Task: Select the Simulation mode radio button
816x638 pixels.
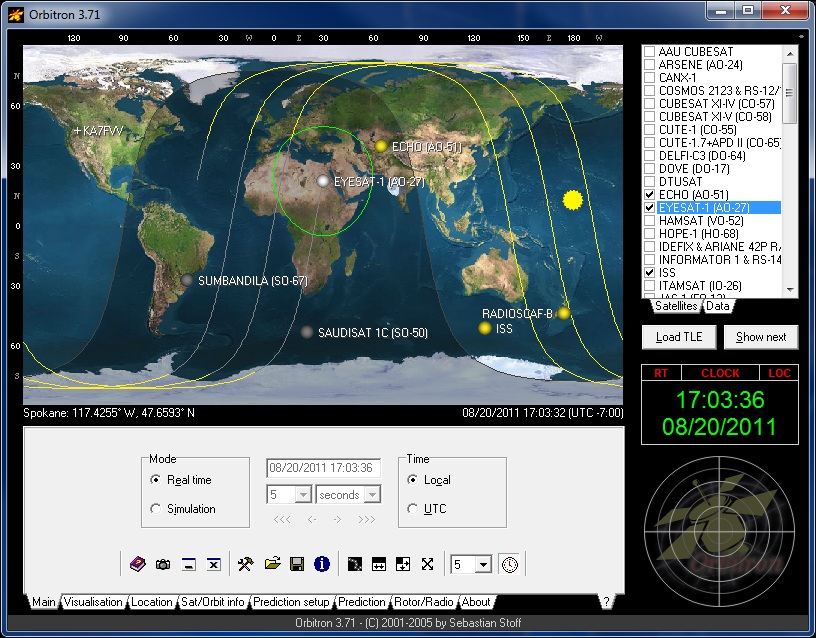Action: coord(155,509)
